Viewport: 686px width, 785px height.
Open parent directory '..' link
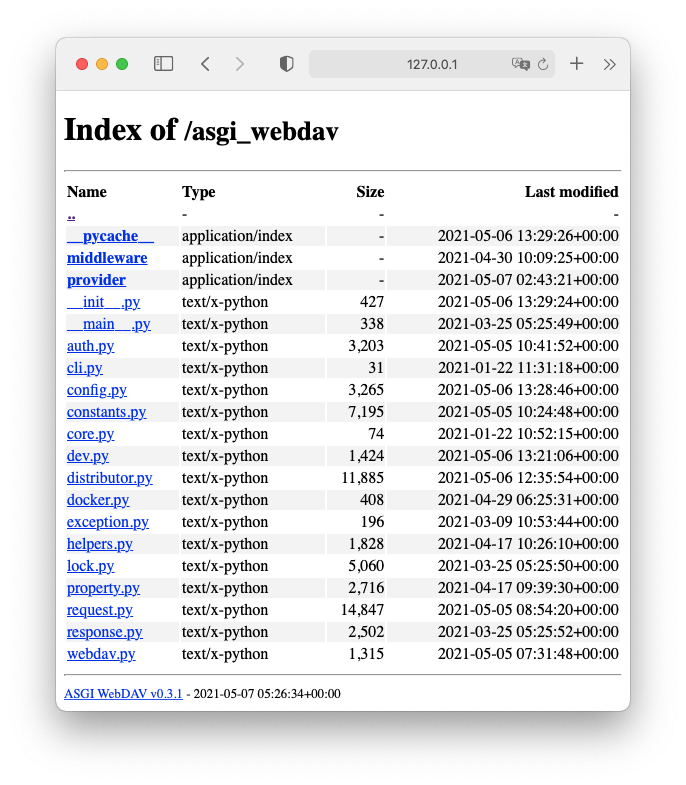pyautogui.click(x=71, y=216)
